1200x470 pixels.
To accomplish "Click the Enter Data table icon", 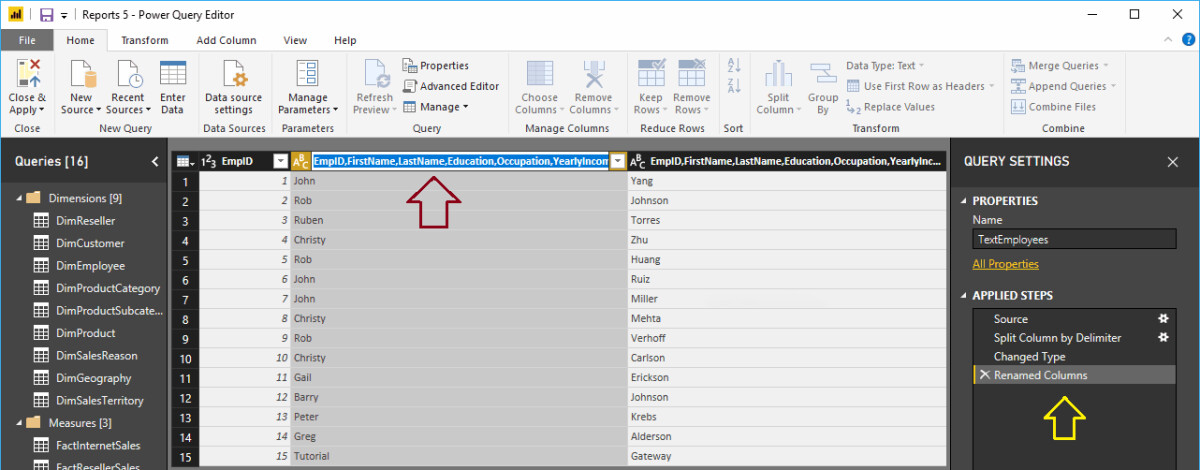I will [x=173, y=73].
